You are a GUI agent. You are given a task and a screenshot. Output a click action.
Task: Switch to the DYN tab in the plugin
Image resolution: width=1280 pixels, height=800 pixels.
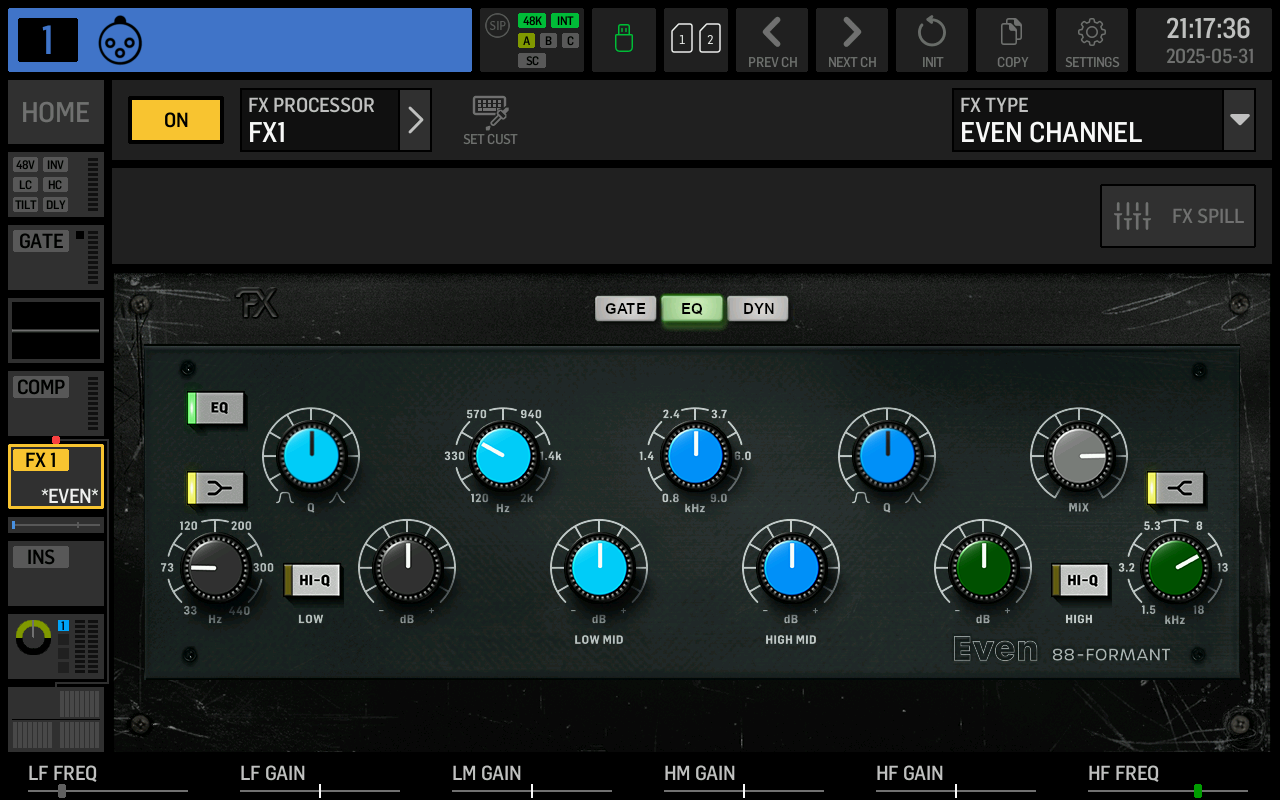[x=757, y=308]
